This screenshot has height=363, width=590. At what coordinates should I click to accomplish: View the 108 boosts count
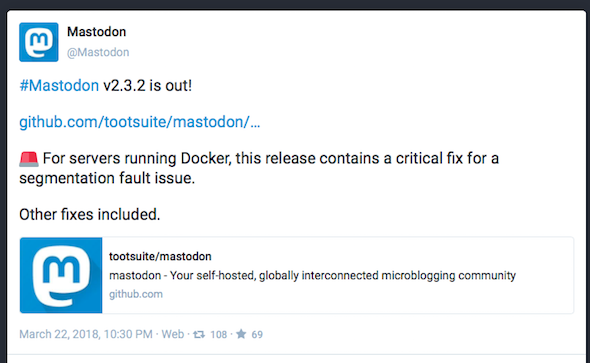coord(219,334)
